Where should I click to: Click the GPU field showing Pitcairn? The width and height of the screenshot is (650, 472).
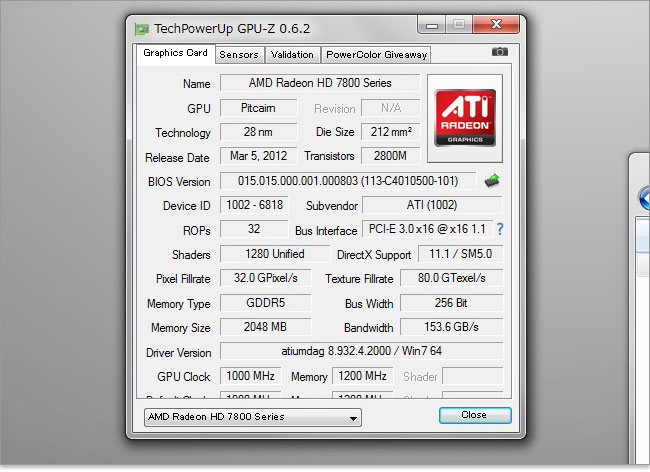tap(259, 108)
